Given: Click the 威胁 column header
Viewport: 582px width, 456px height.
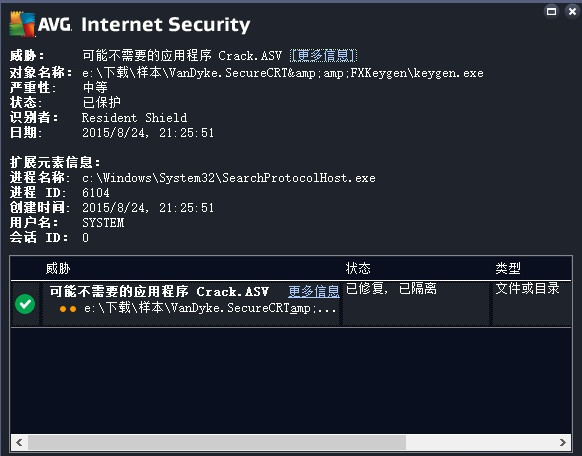Looking at the screenshot, I should pyautogui.click(x=58, y=268).
